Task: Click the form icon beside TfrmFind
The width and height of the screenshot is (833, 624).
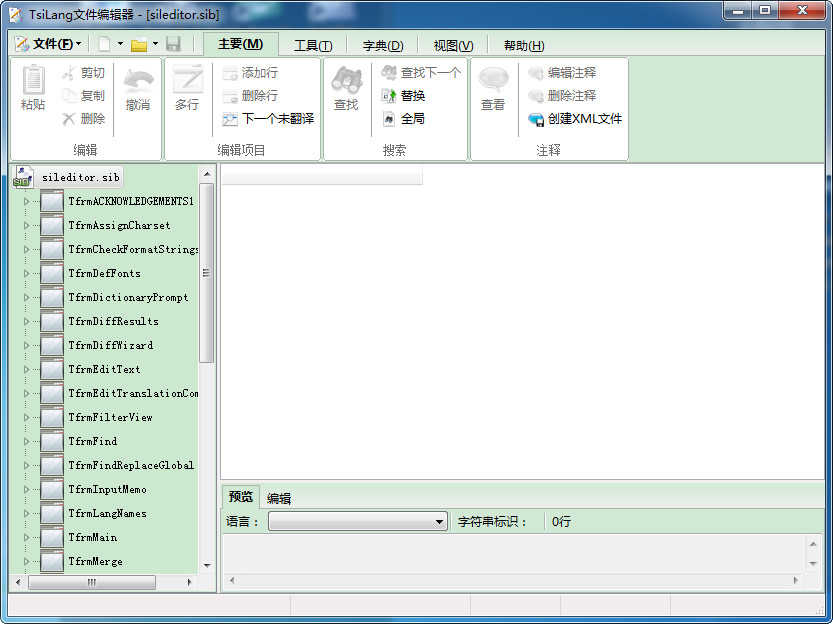Action: 52,441
